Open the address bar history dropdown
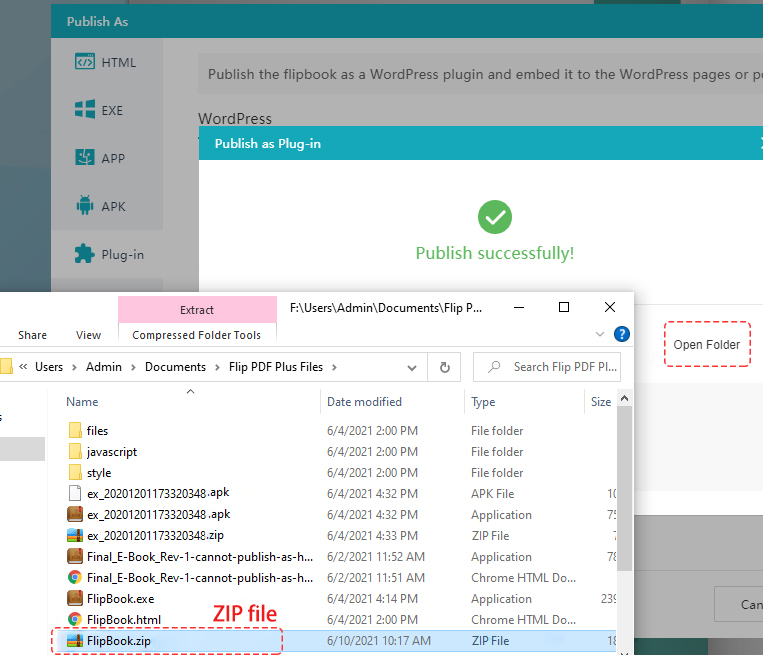 click(x=412, y=368)
